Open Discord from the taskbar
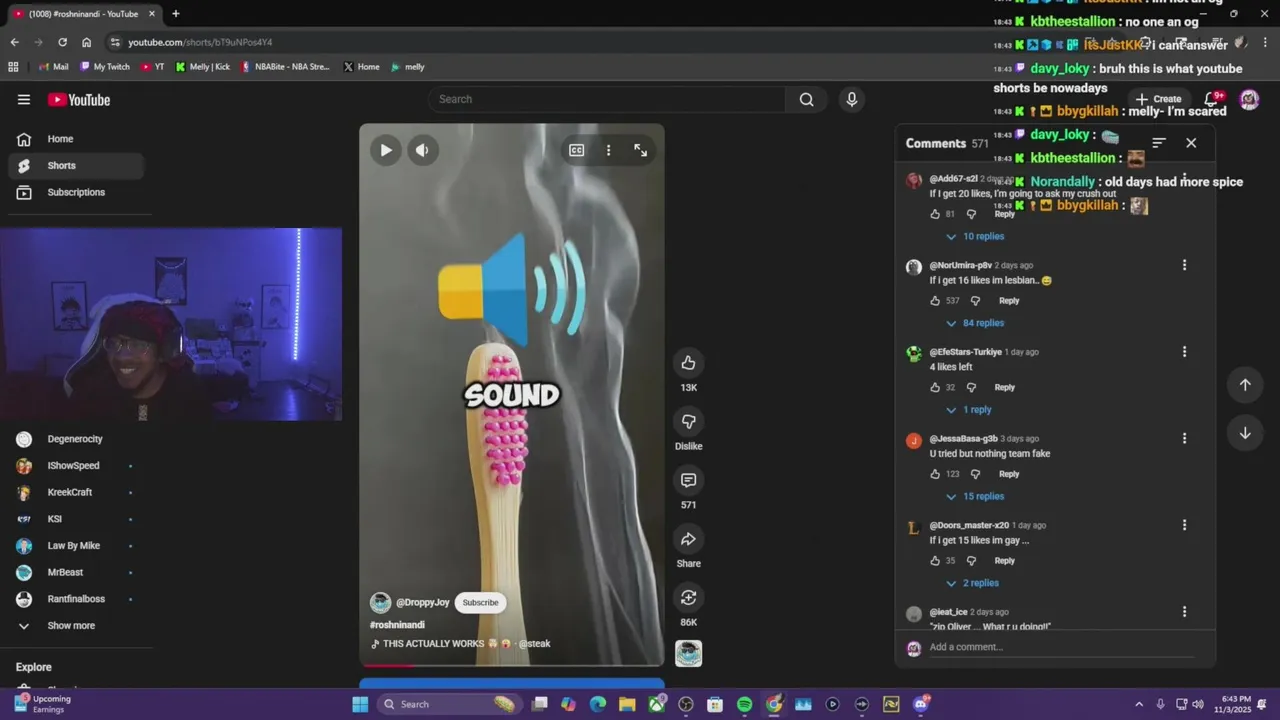The image size is (1280, 720). click(921, 704)
